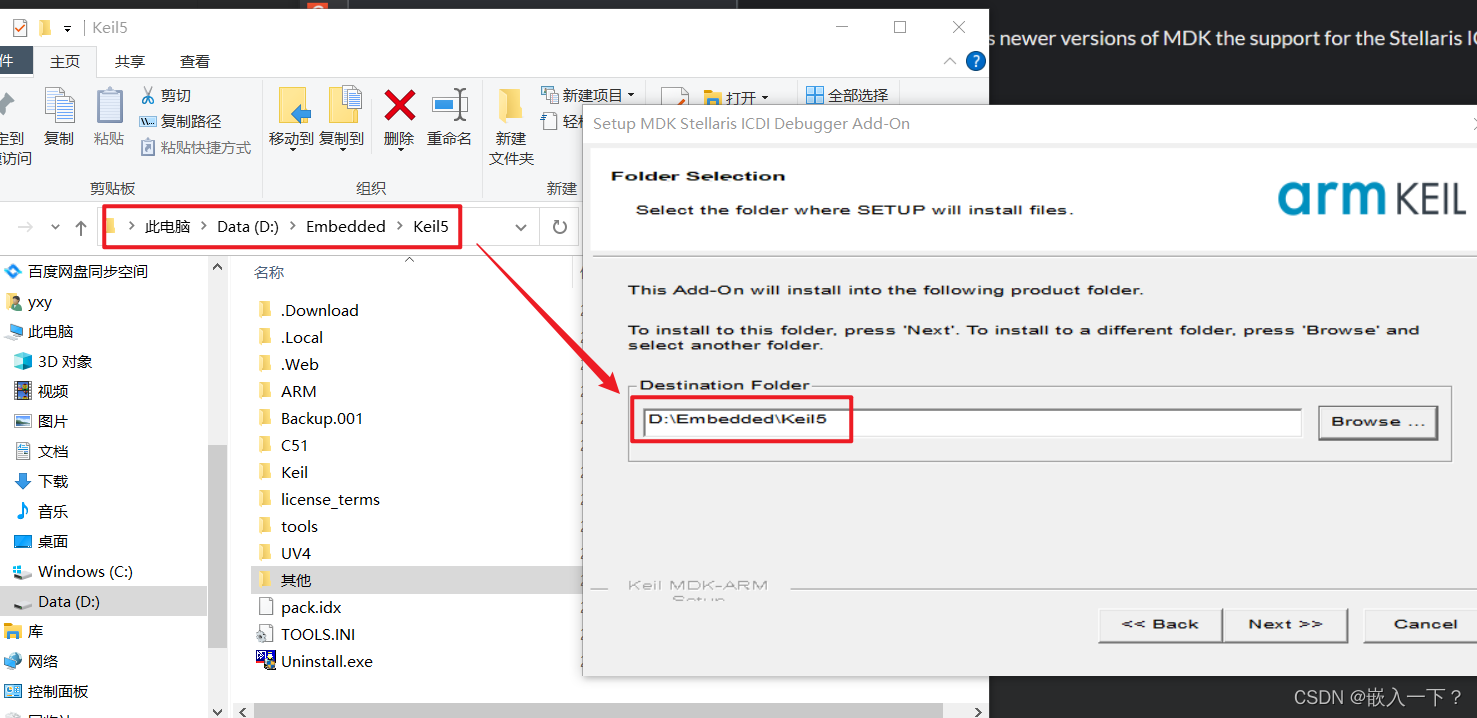Switch to the View (查看) ribbon tab
Image resolution: width=1477 pixels, height=718 pixels.
click(x=195, y=61)
